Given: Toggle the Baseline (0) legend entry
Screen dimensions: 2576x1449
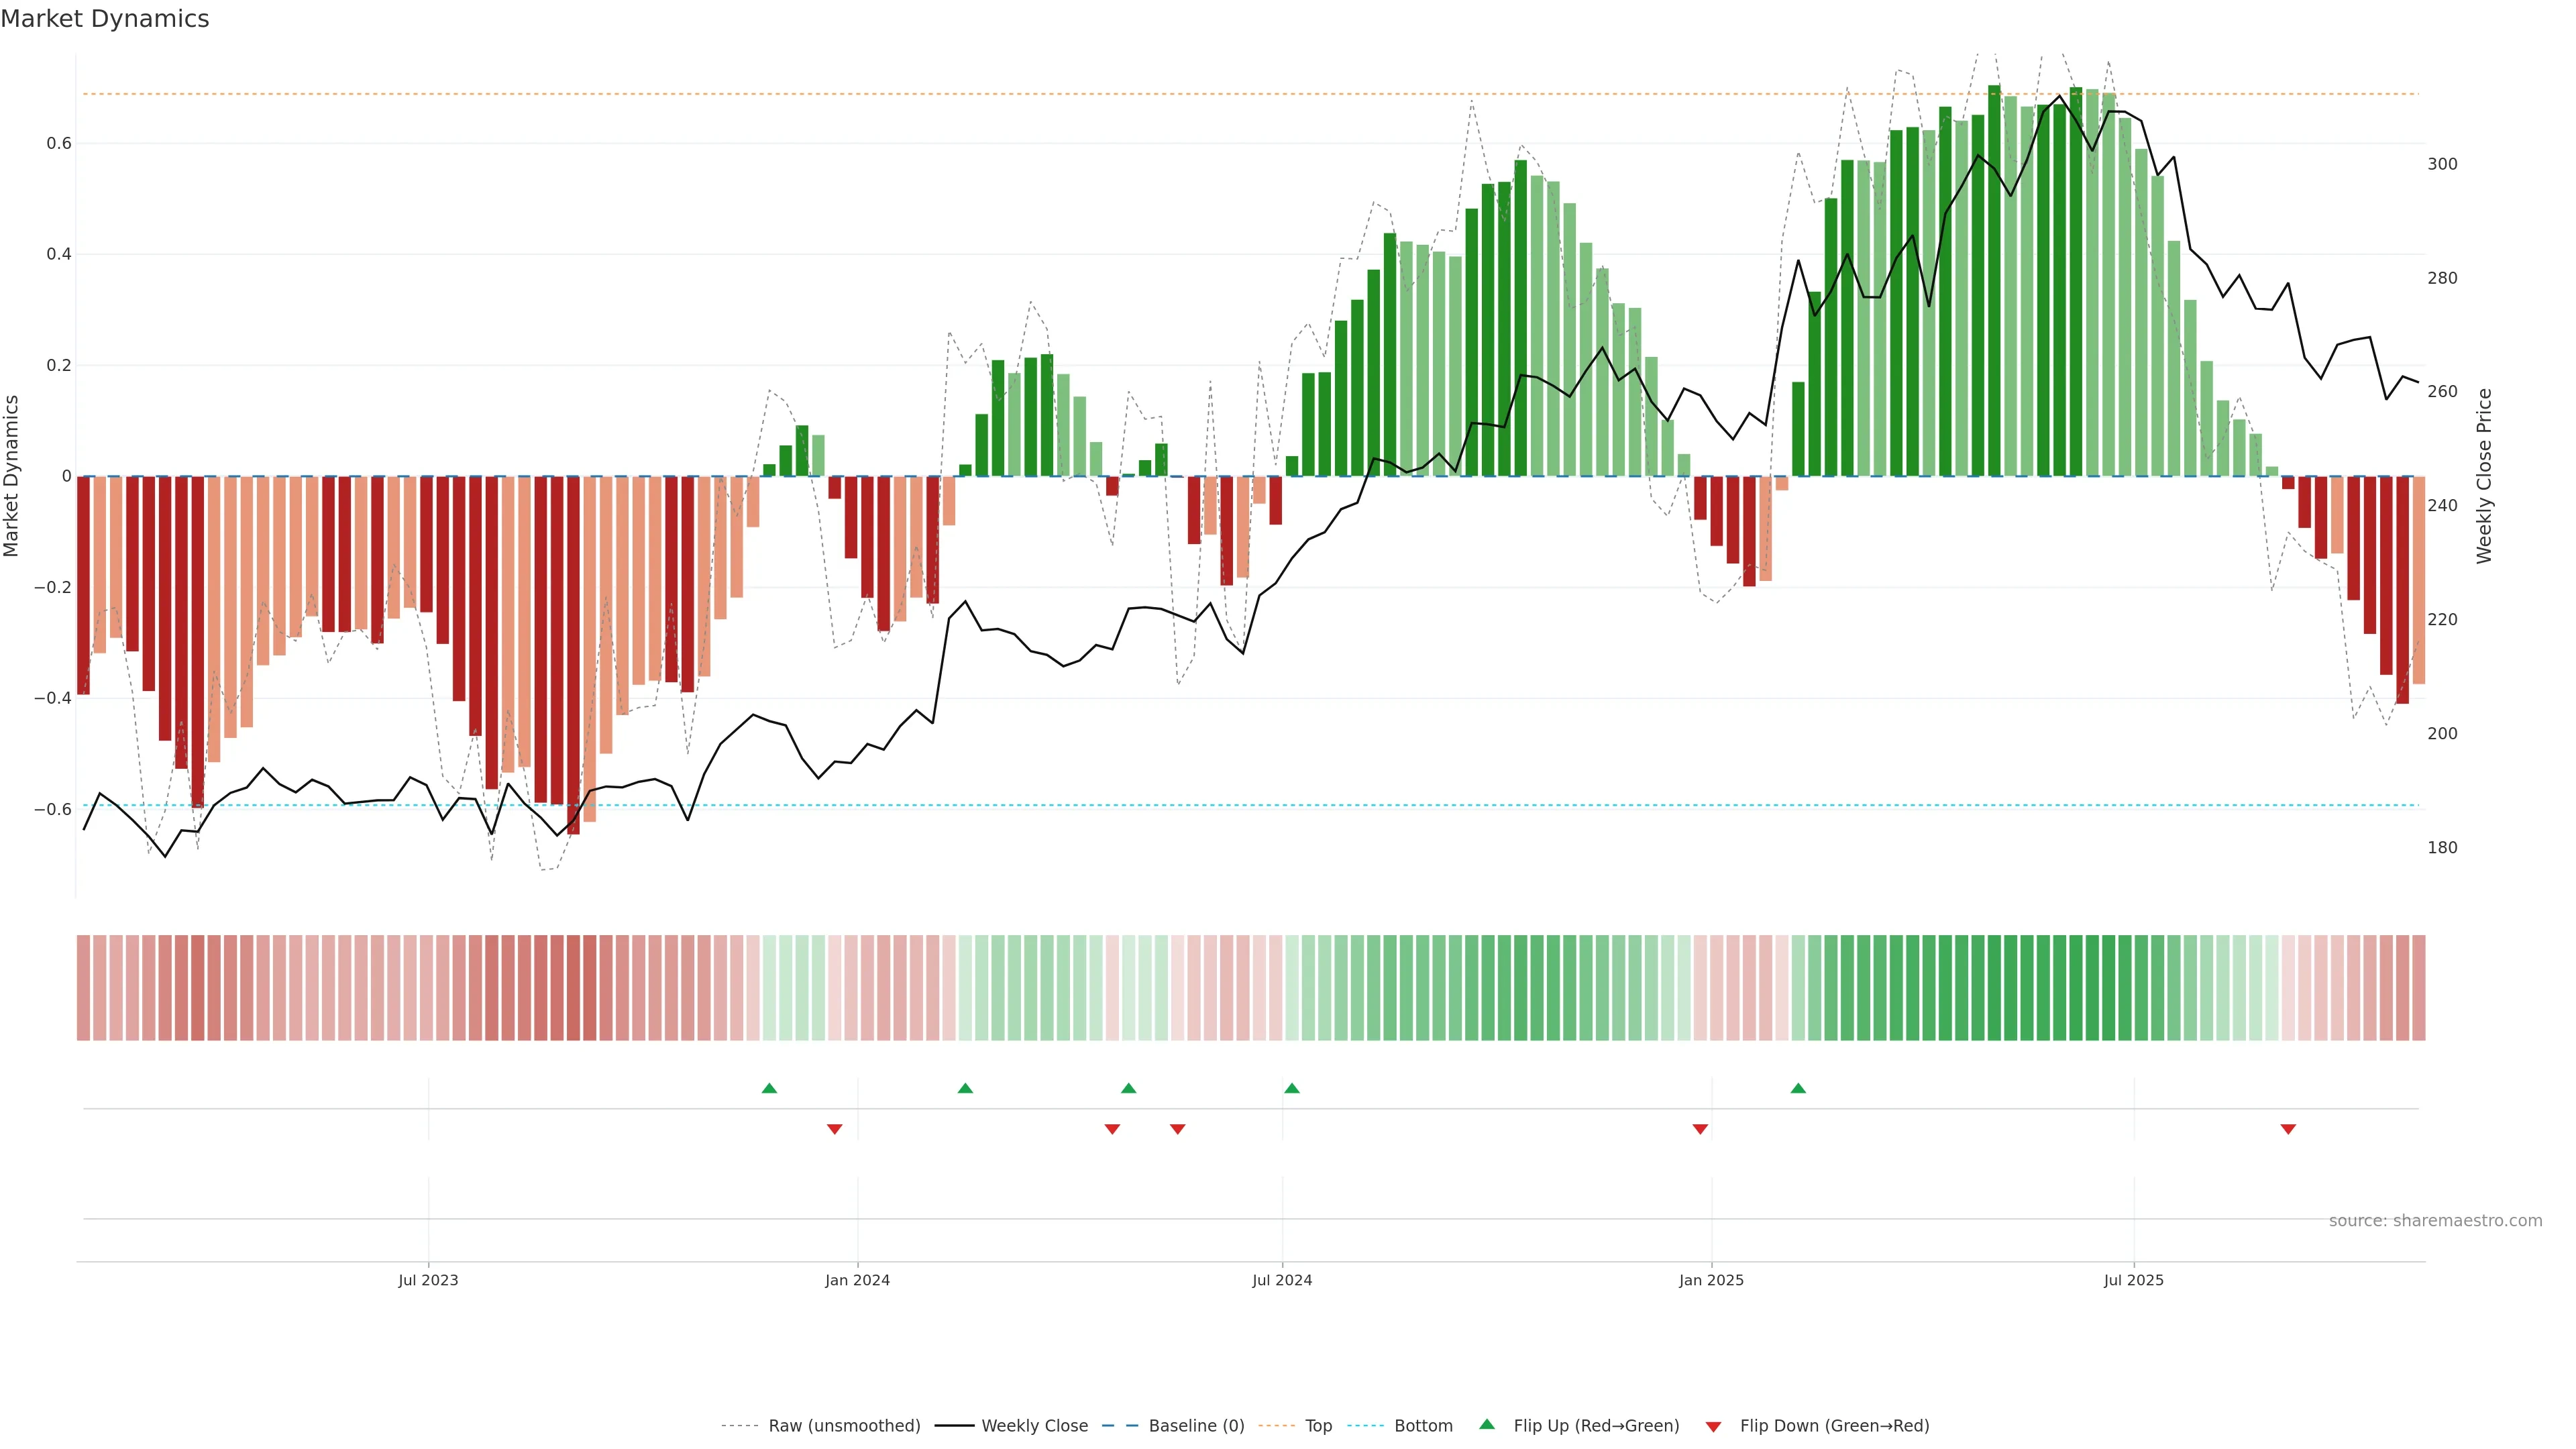Looking at the screenshot, I should coord(1196,1426).
